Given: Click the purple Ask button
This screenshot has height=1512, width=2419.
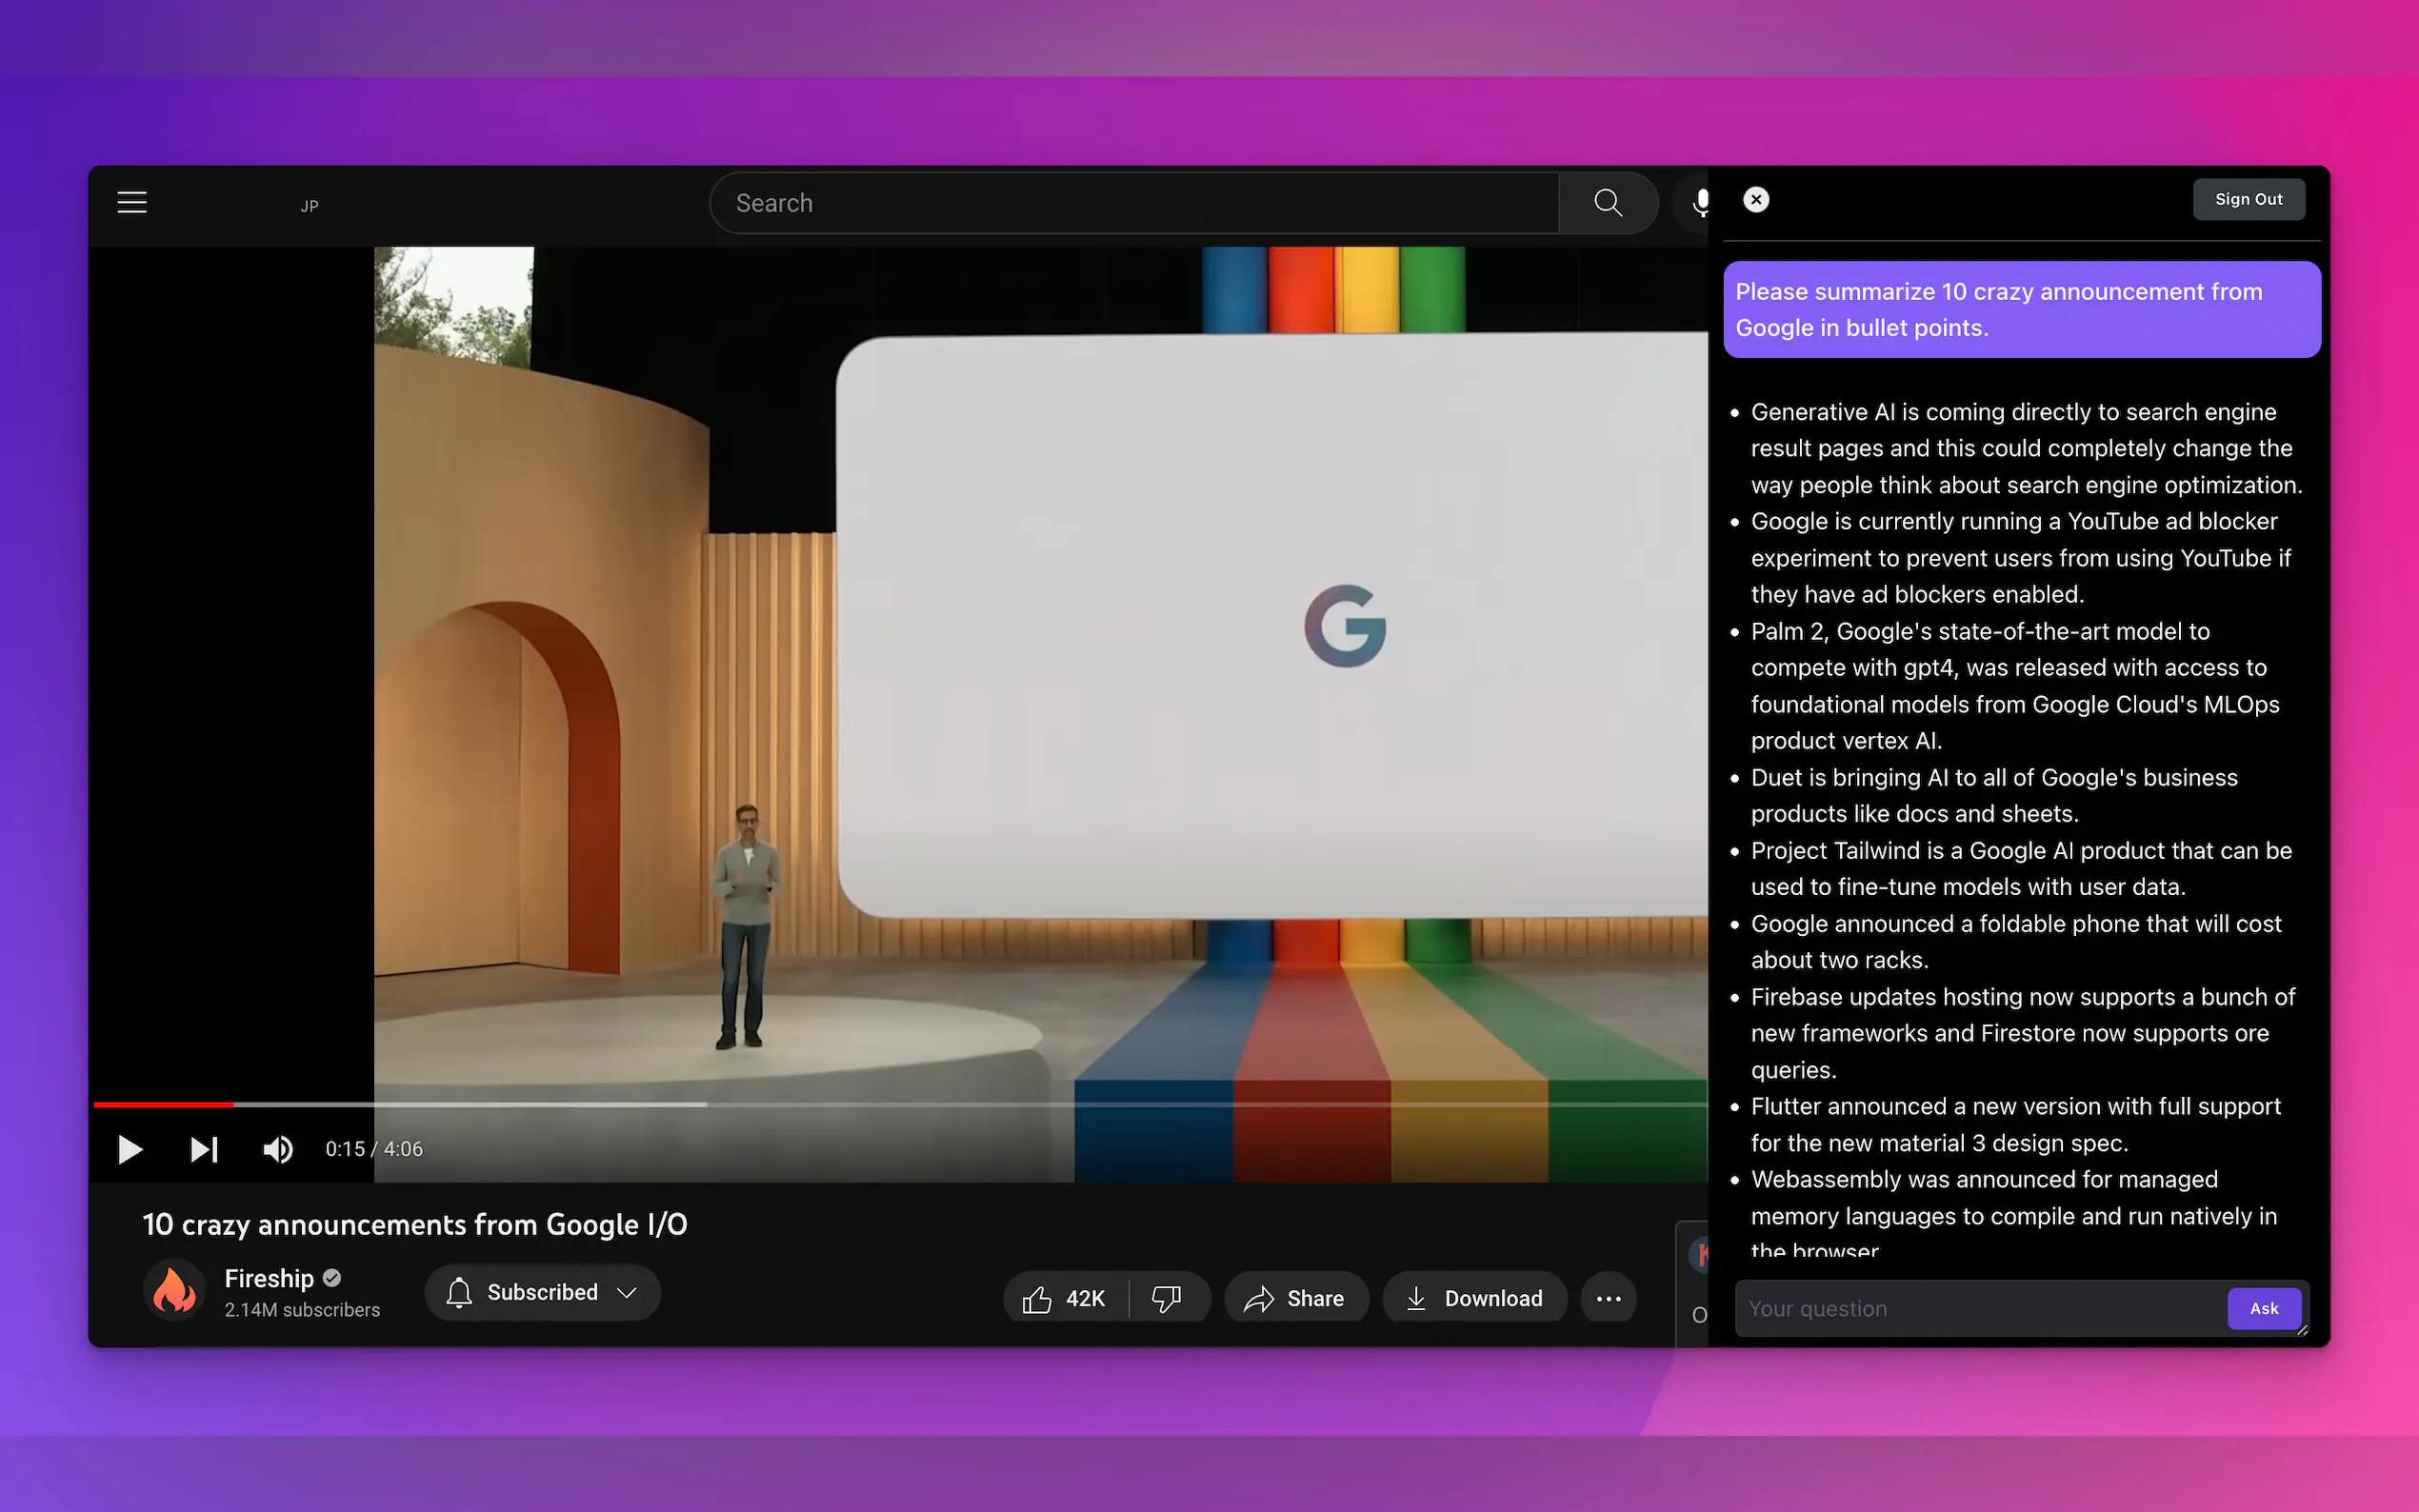Looking at the screenshot, I should (x=2263, y=1308).
